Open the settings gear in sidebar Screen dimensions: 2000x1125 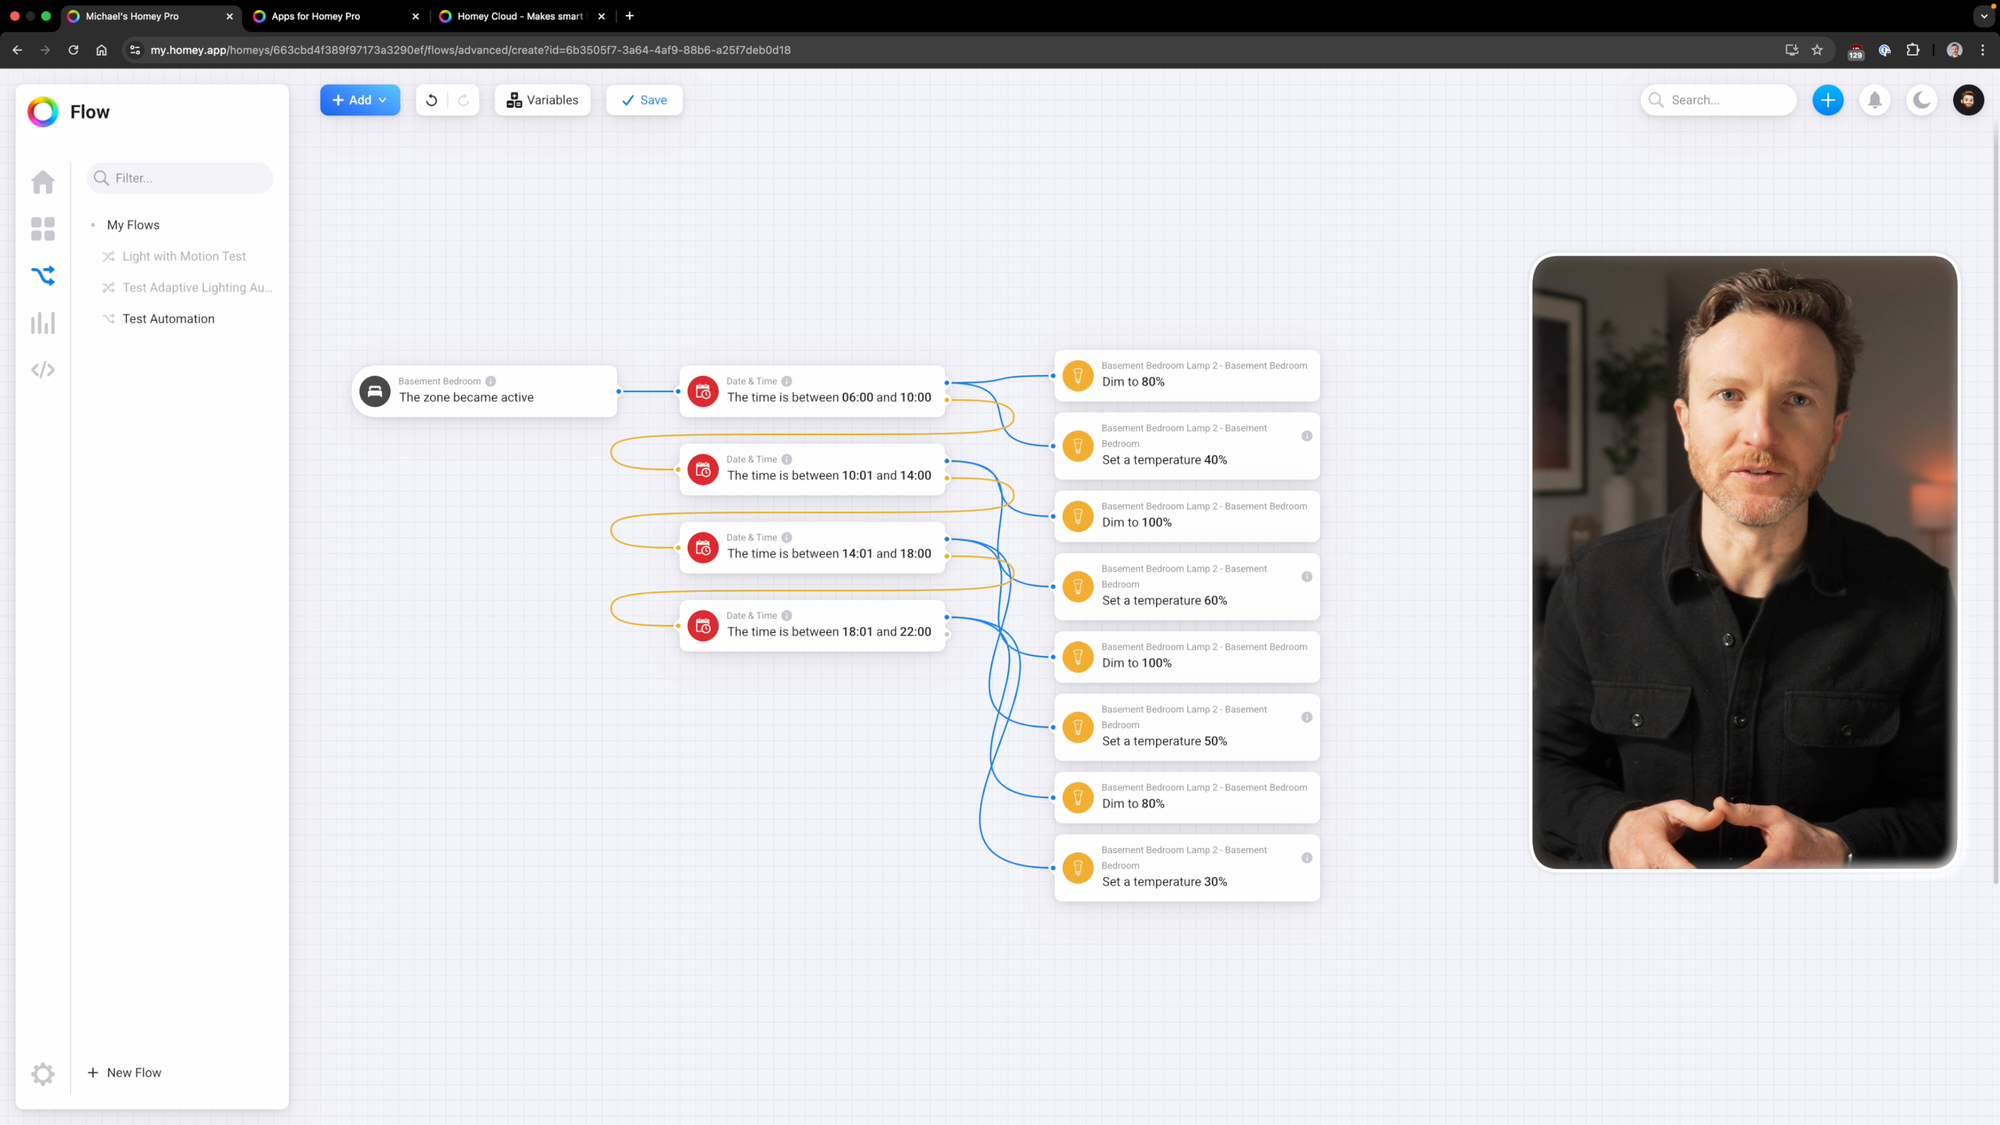coord(42,1073)
